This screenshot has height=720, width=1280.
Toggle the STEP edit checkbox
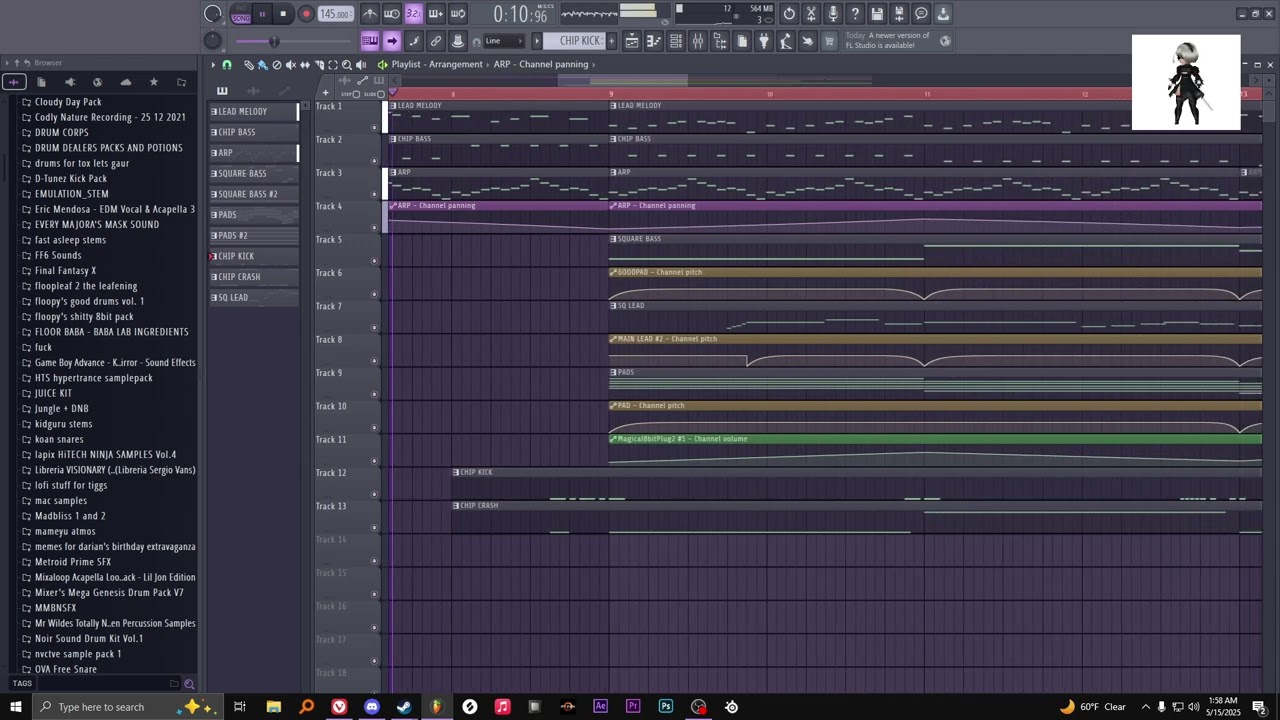[355, 94]
